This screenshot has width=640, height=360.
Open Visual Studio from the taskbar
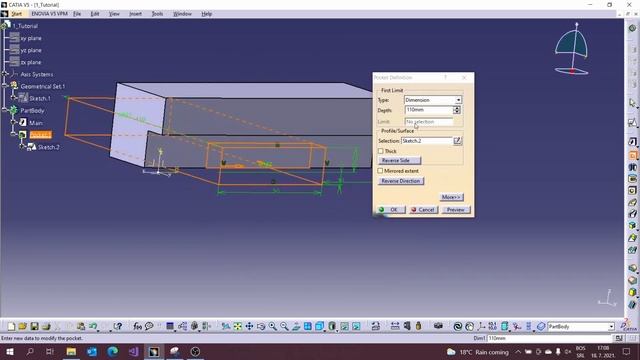[x=133, y=351]
